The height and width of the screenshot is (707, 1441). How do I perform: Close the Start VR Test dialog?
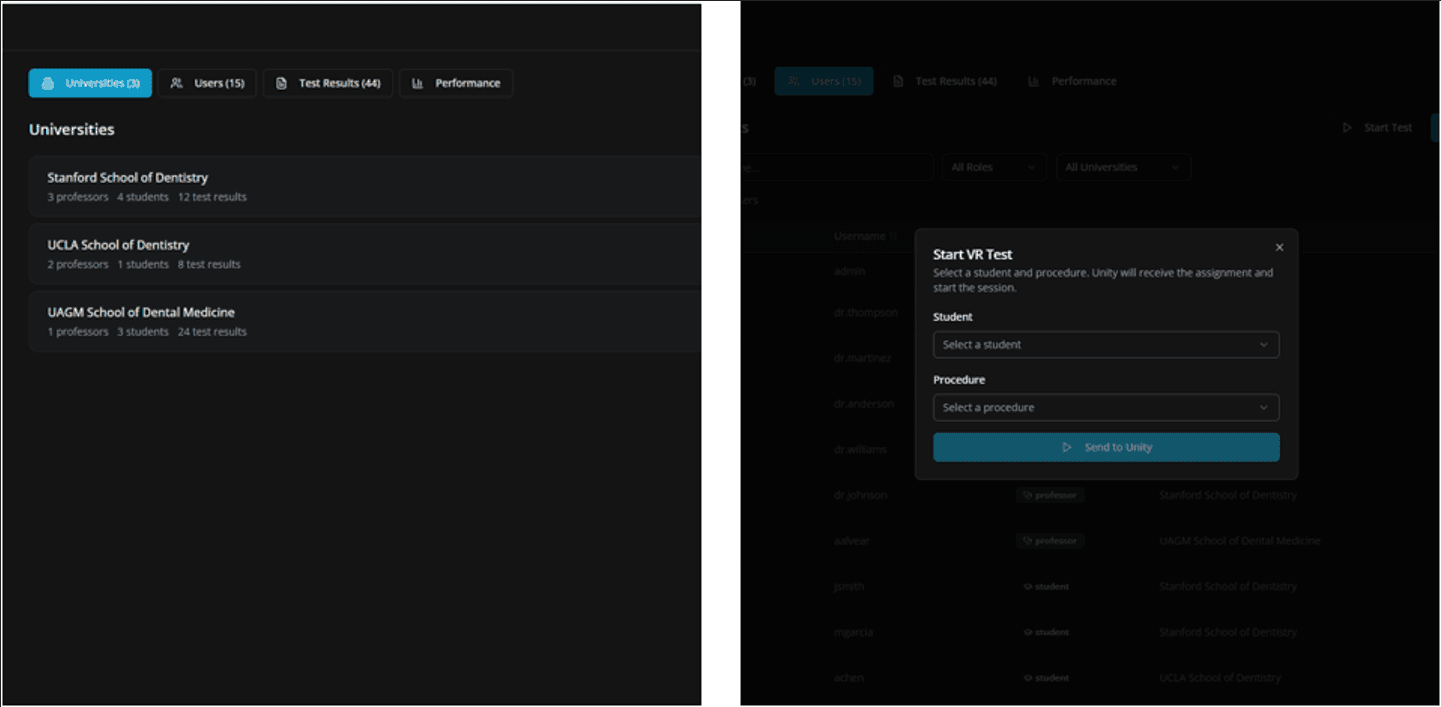(x=1279, y=248)
